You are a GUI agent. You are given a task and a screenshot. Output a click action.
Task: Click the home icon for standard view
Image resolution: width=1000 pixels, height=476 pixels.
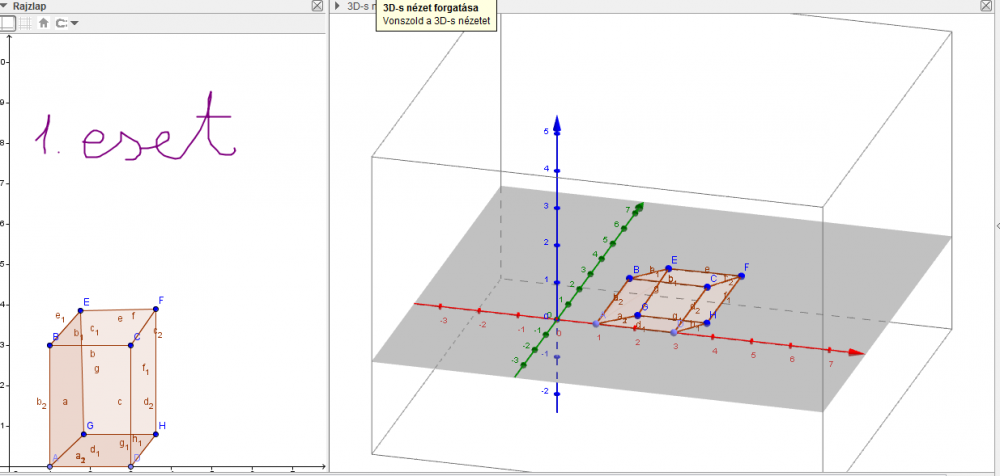coord(43,22)
